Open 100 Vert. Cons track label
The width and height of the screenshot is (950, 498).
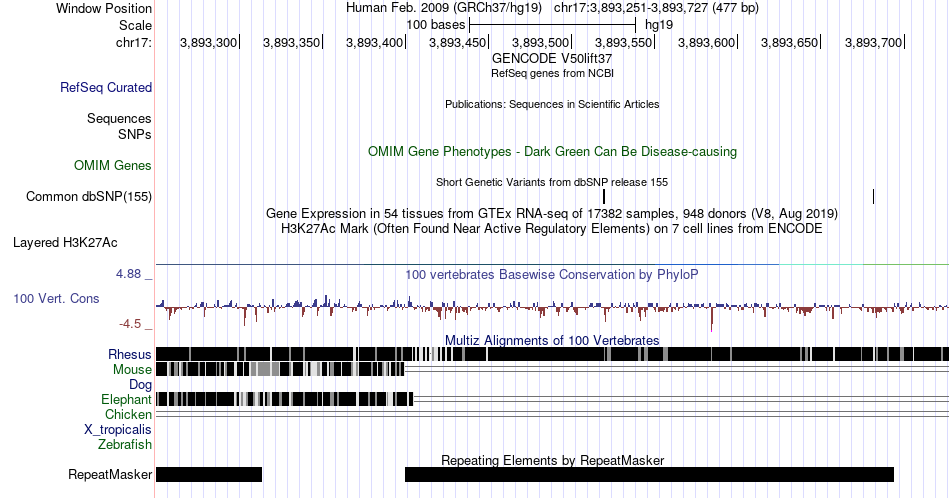pos(56,298)
